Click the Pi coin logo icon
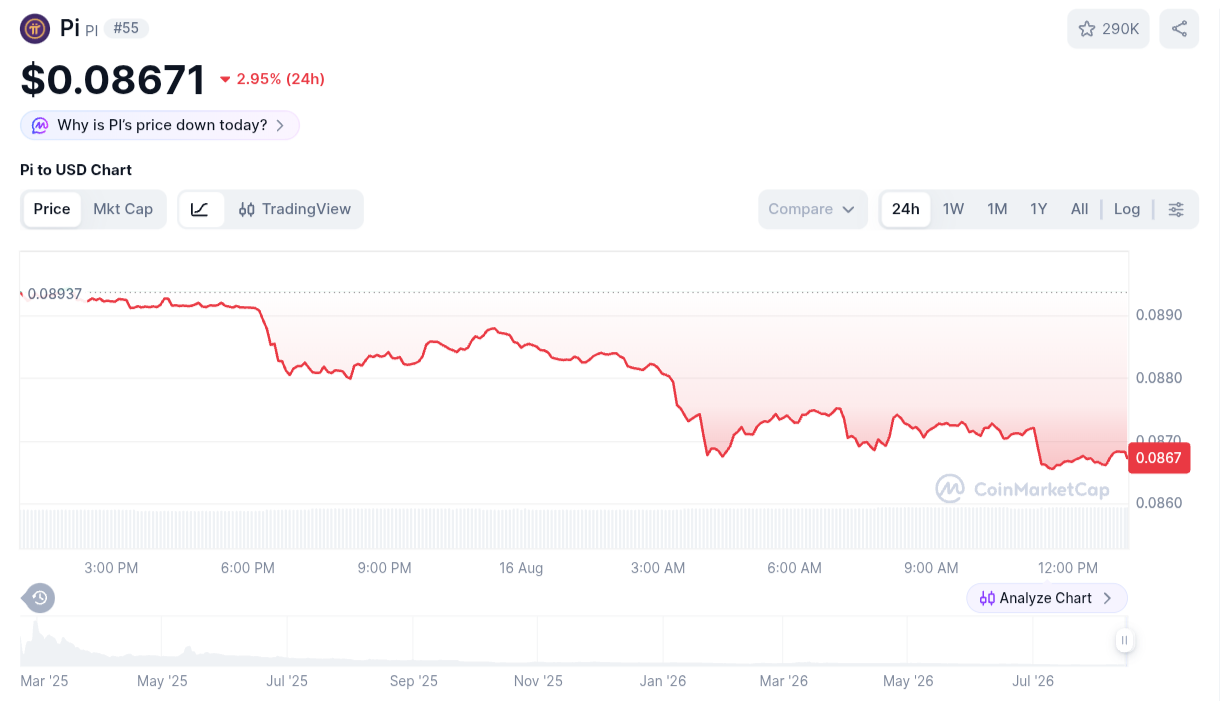 click(x=35, y=28)
